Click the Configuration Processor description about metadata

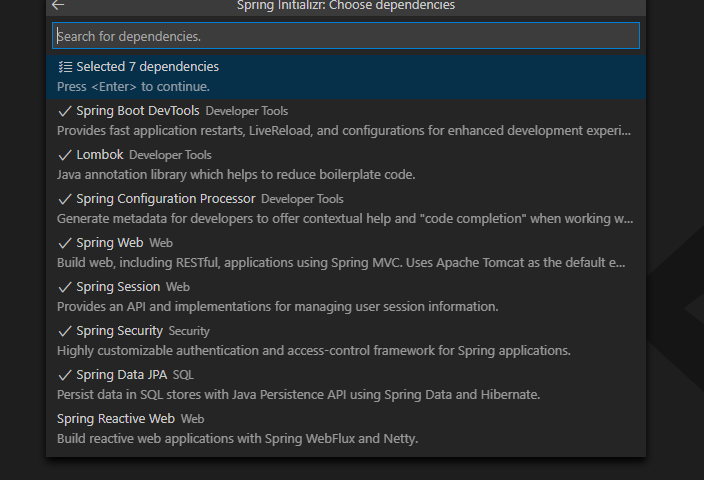(345, 219)
